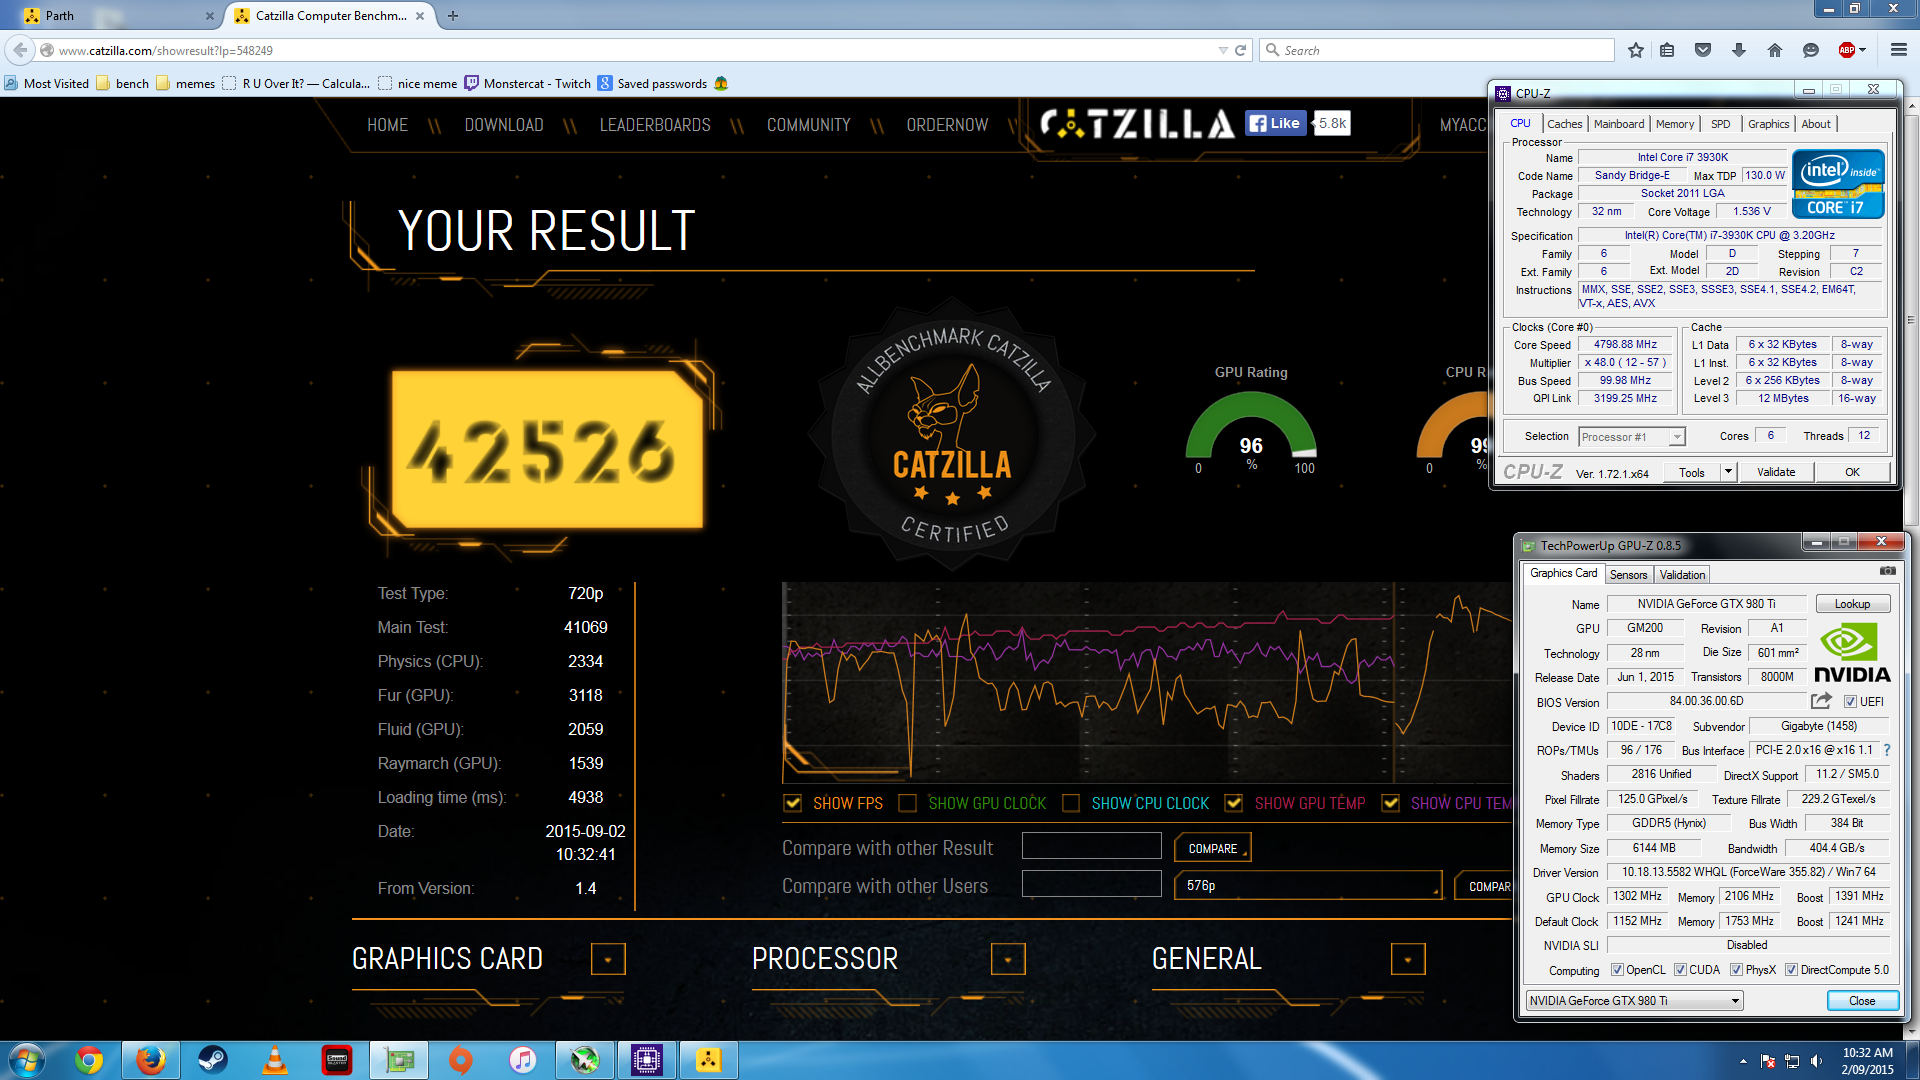Click the volume speaker tray icon

[1817, 1061]
